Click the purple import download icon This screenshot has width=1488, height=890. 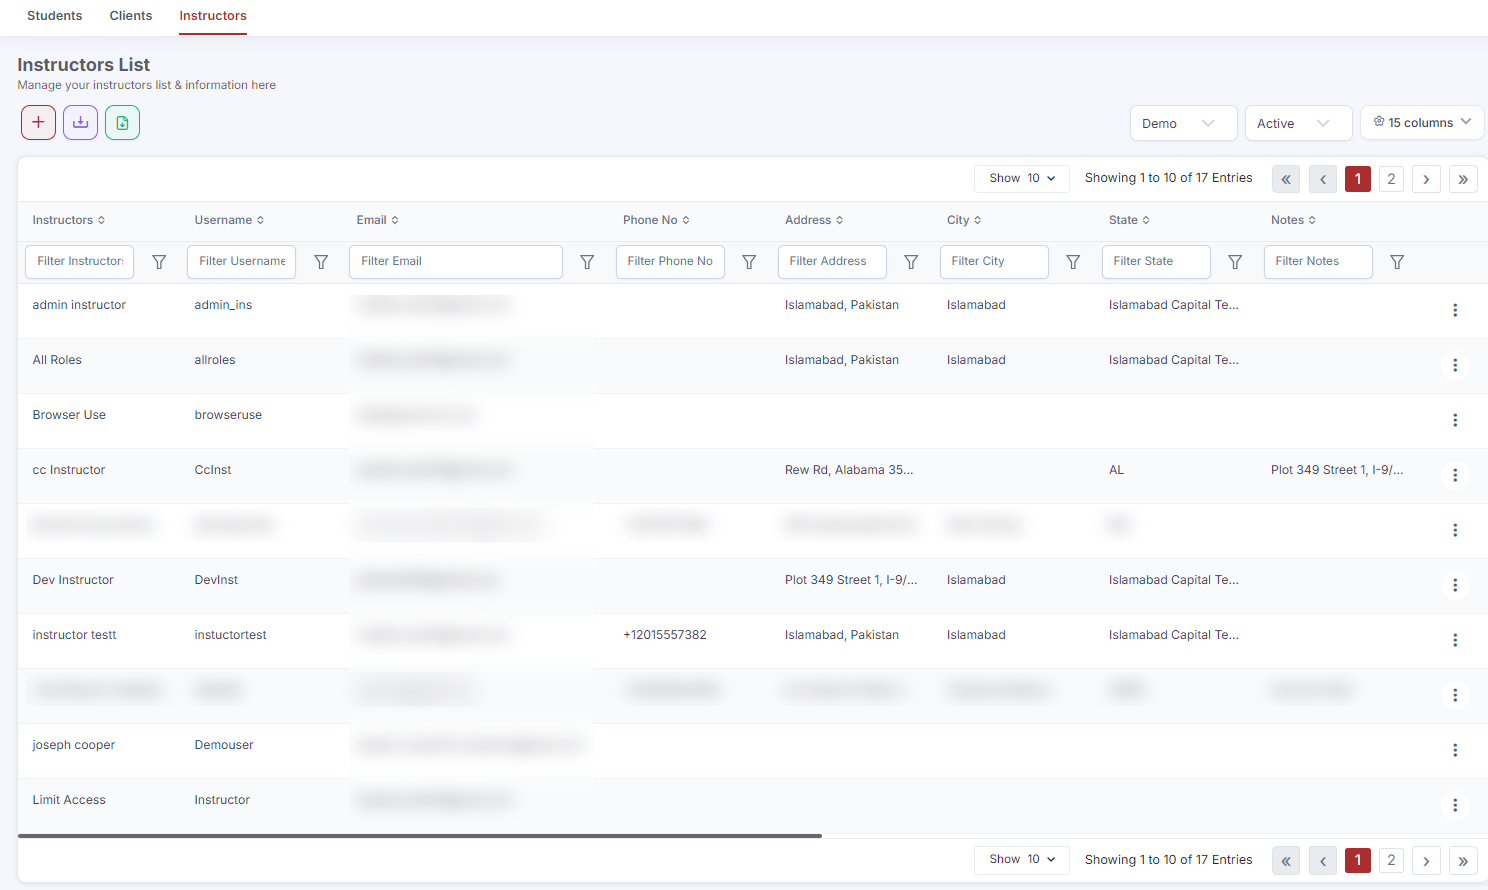(80, 123)
